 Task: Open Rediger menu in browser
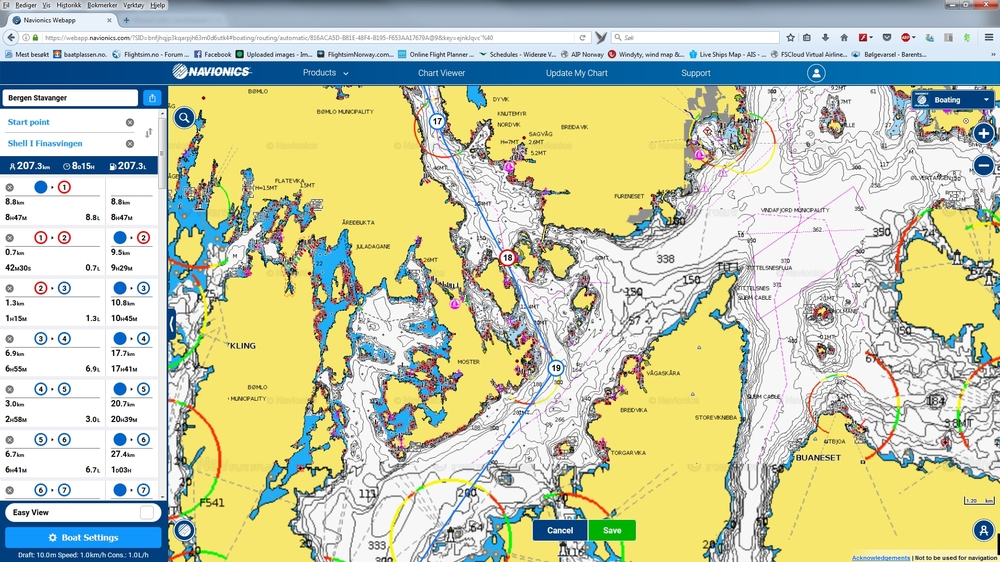[26, 5]
